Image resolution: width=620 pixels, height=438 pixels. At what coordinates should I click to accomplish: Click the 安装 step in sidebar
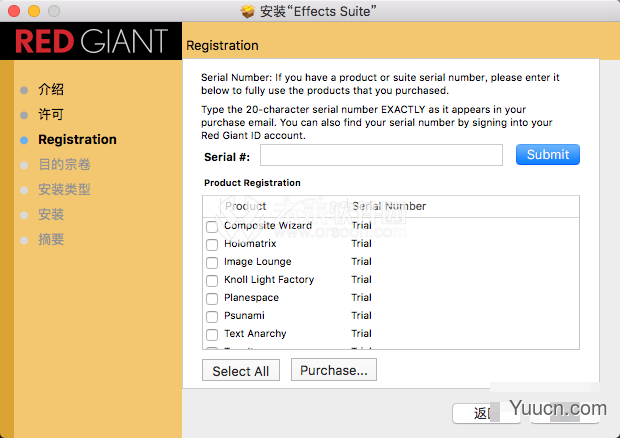[x=51, y=214]
